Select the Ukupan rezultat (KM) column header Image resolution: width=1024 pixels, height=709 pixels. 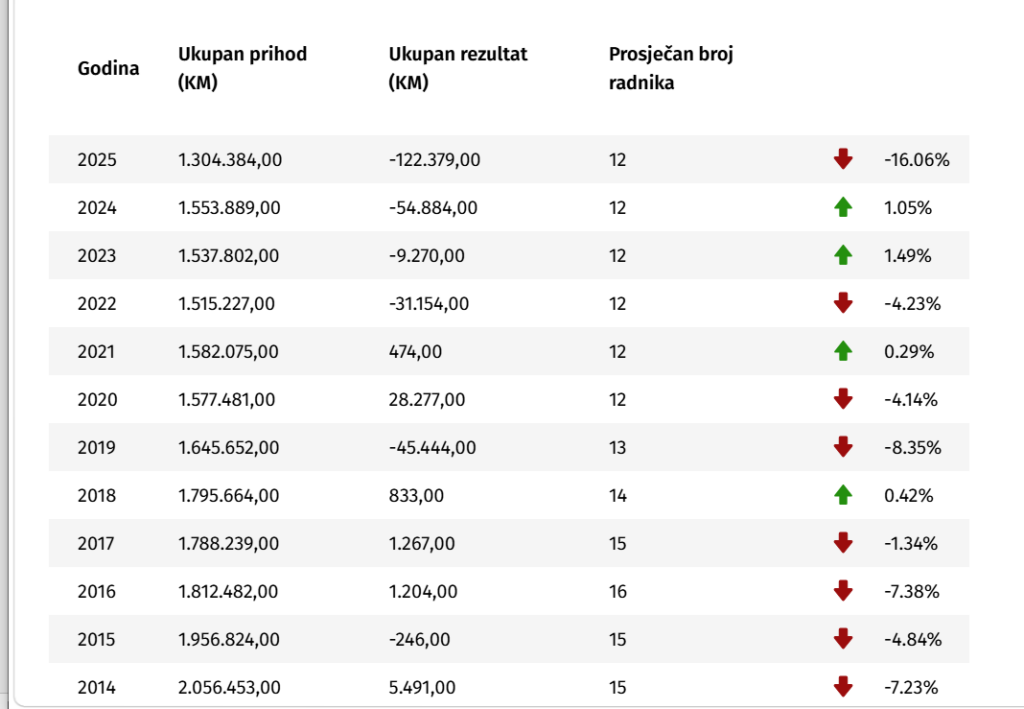pyautogui.click(x=458, y=68)
